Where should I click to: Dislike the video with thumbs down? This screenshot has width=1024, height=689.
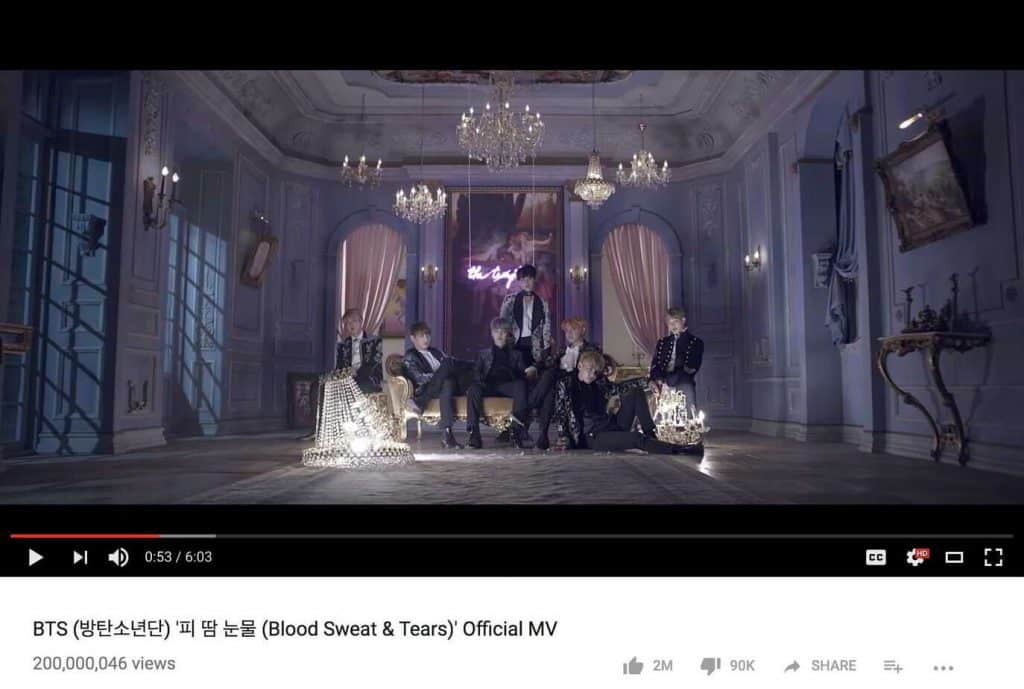[710, 665]
